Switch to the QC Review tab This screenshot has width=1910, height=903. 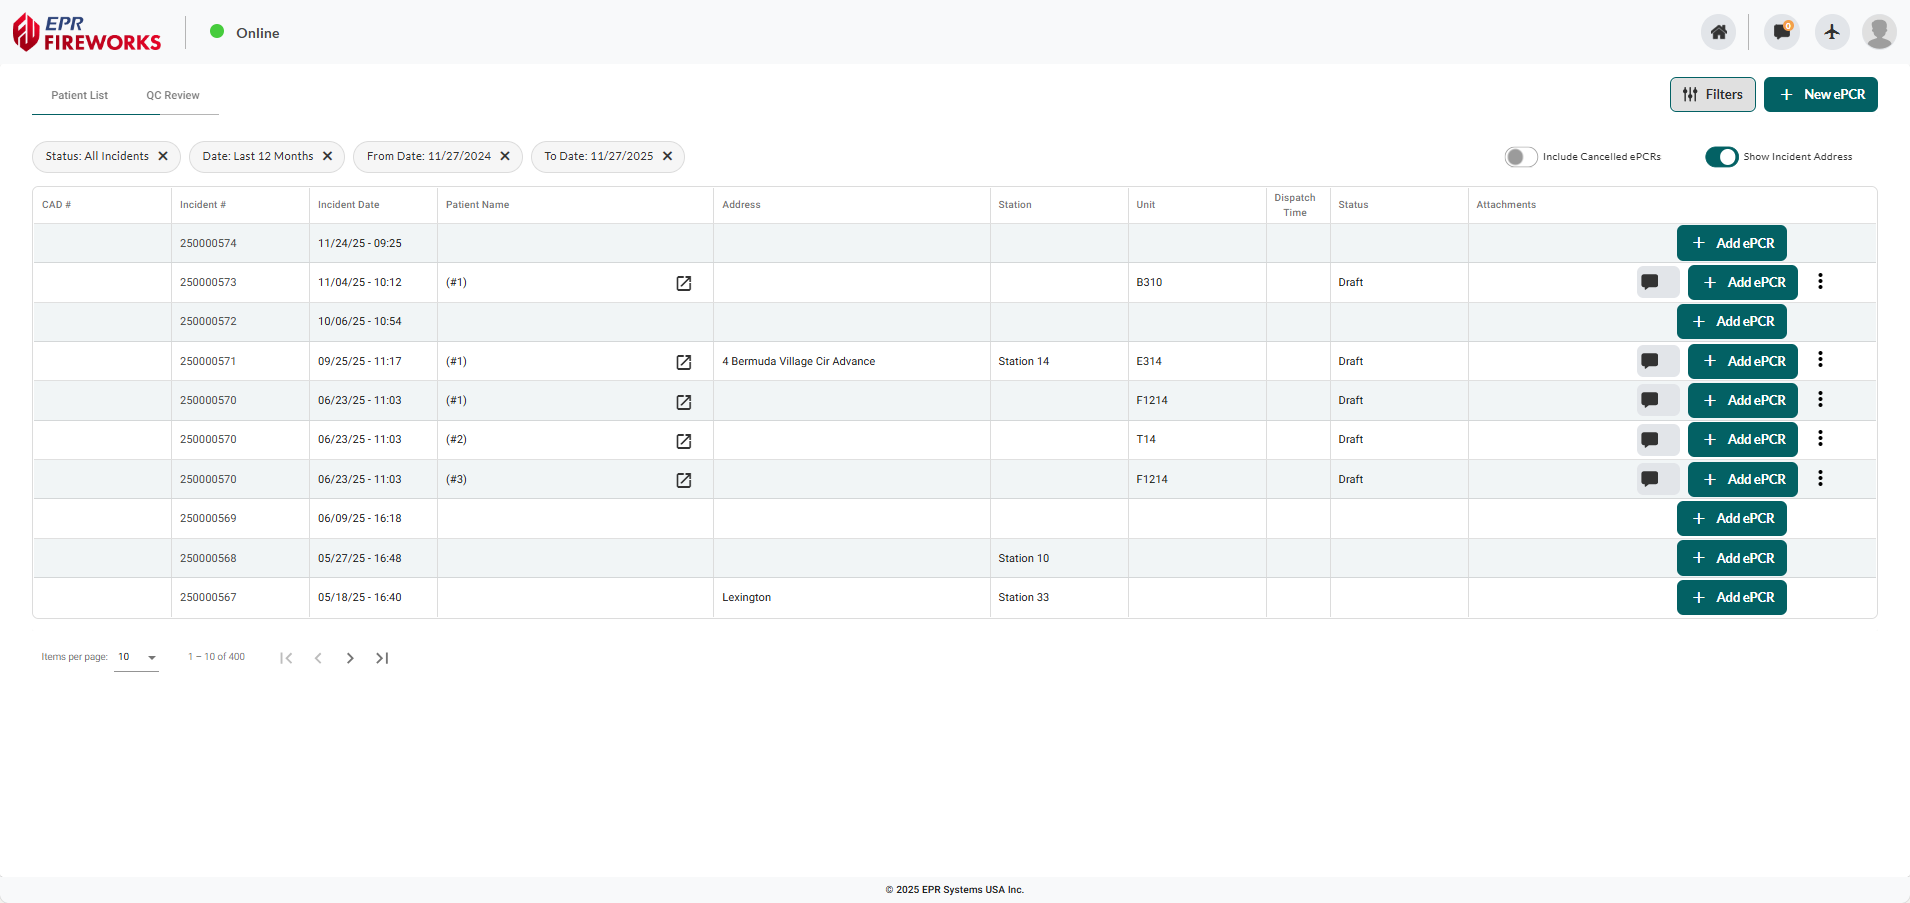pos(173,96)
